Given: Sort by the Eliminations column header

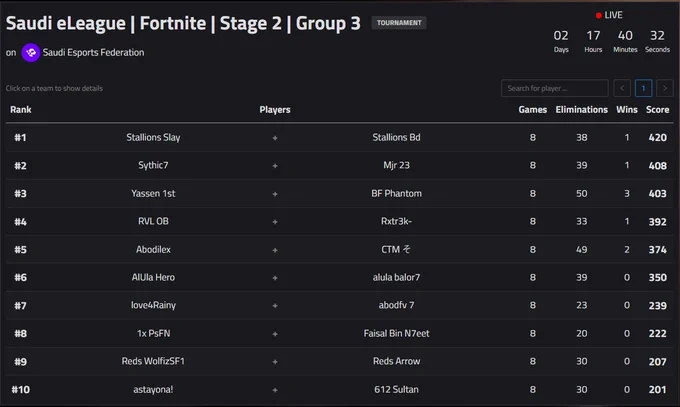Looking at the screenshot, I should point(581,110).
